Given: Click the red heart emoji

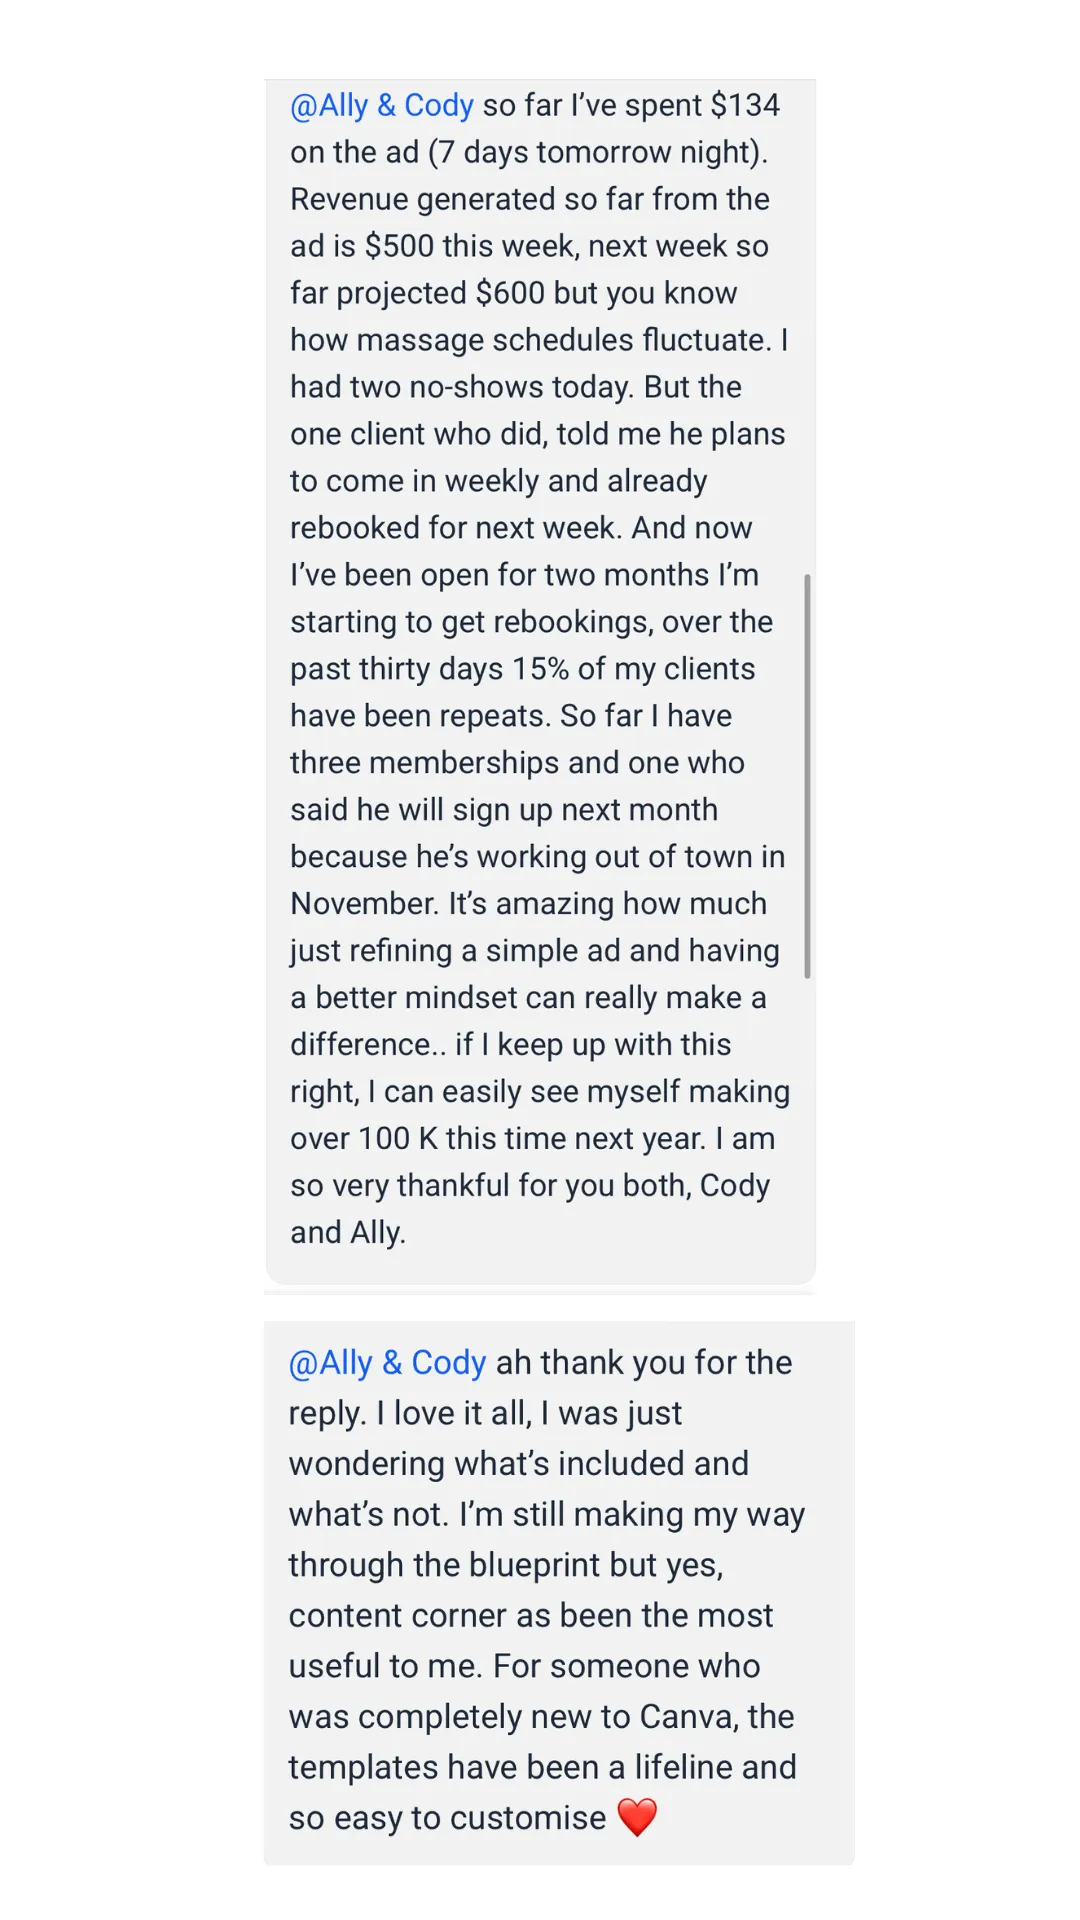Looking at the screenshot, I should tap(637, 1817).
